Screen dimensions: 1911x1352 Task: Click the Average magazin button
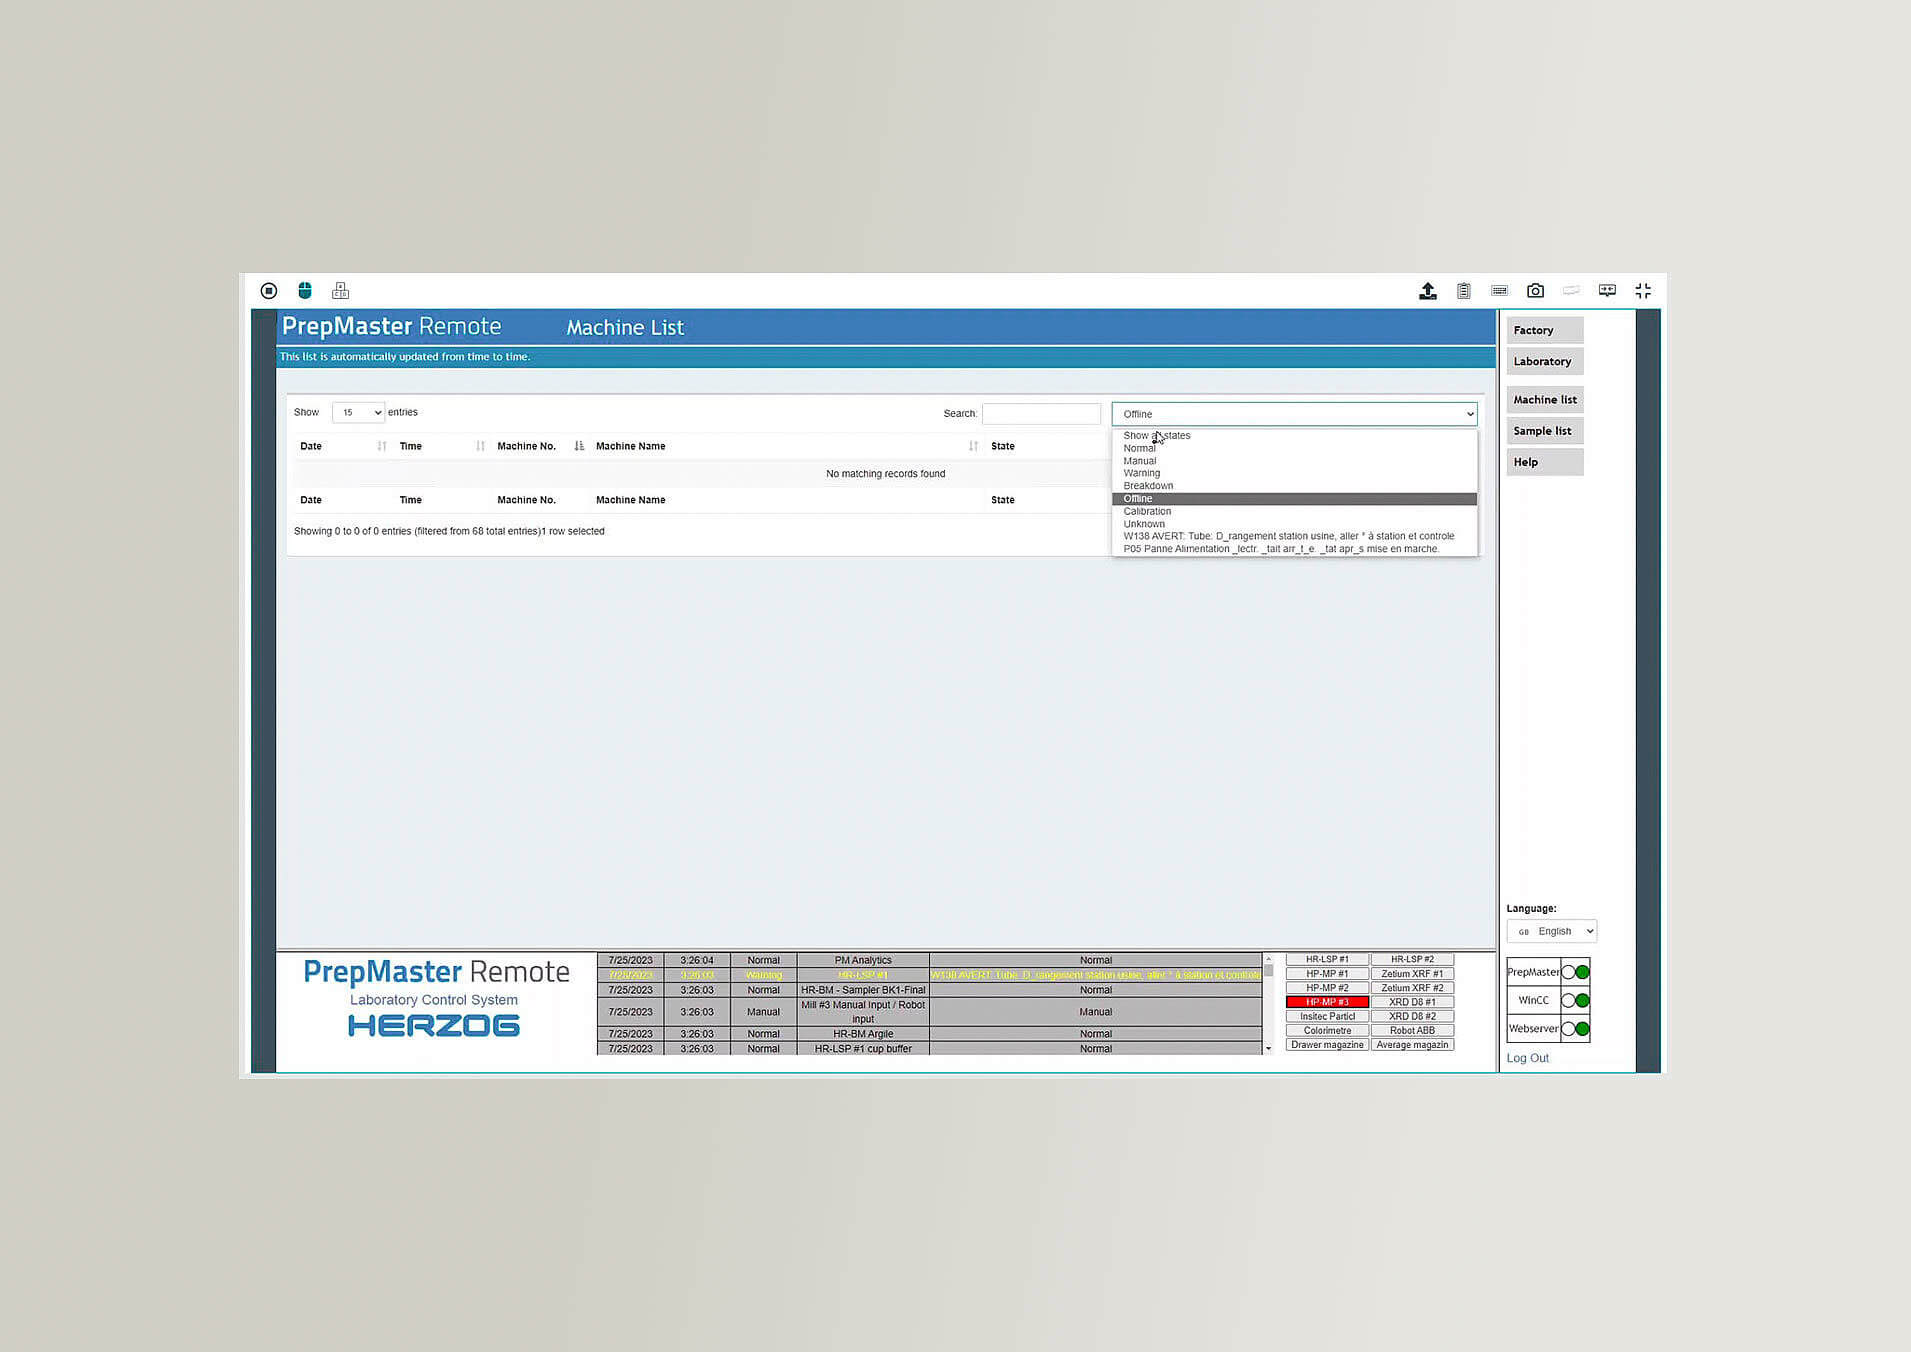[x=1412, y=1045]
